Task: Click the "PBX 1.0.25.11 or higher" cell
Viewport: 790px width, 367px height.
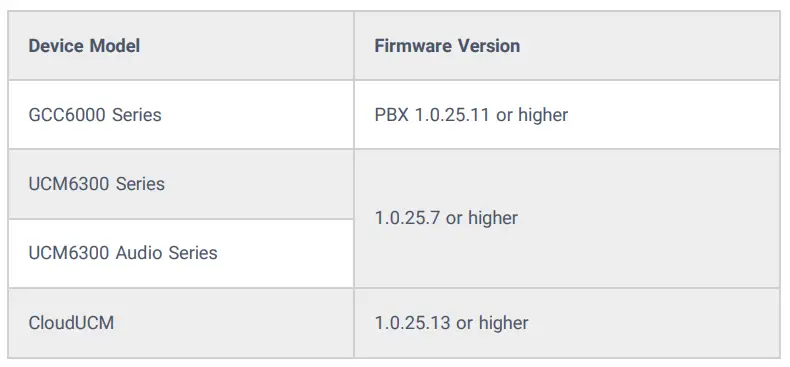Action: [x=567, y=114]
